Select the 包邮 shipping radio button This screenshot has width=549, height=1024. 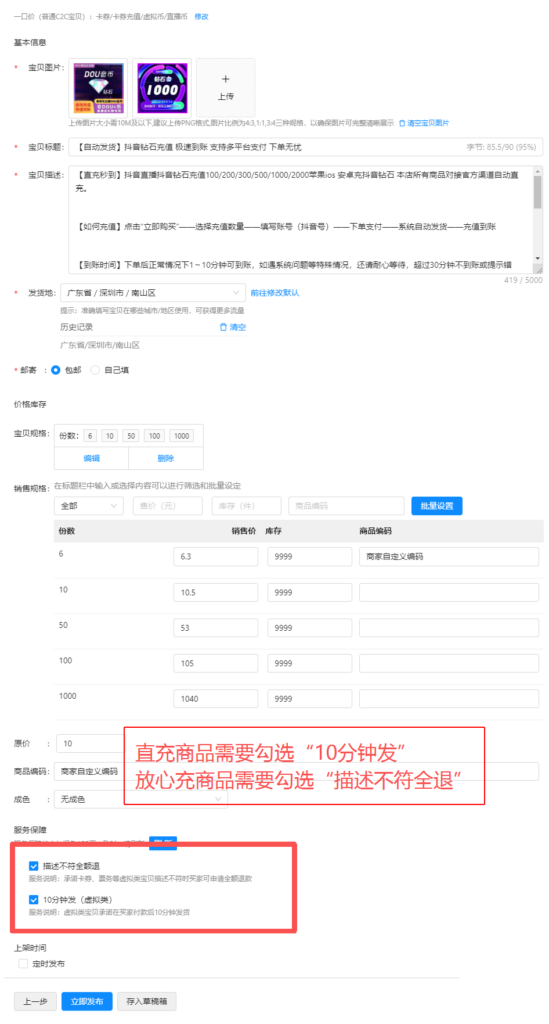(55, 370)
